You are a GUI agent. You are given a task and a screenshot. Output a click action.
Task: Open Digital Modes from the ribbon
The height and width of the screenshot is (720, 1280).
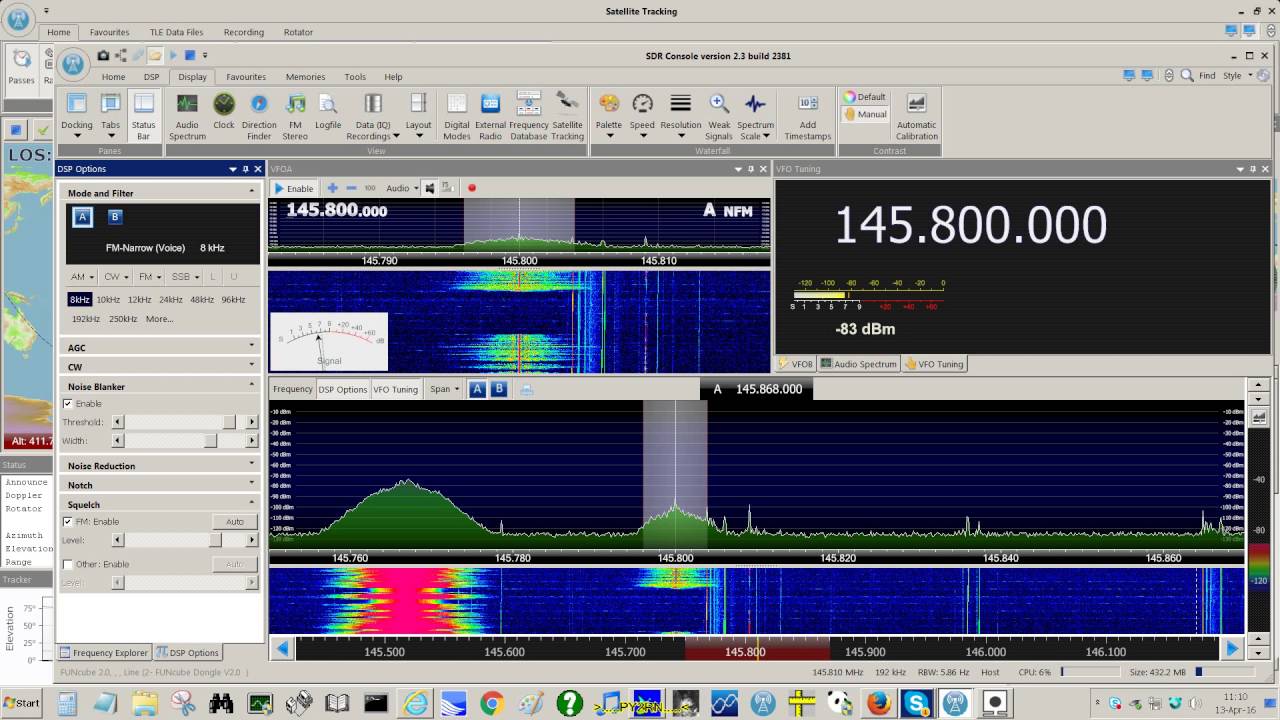(x=457, y=116)
